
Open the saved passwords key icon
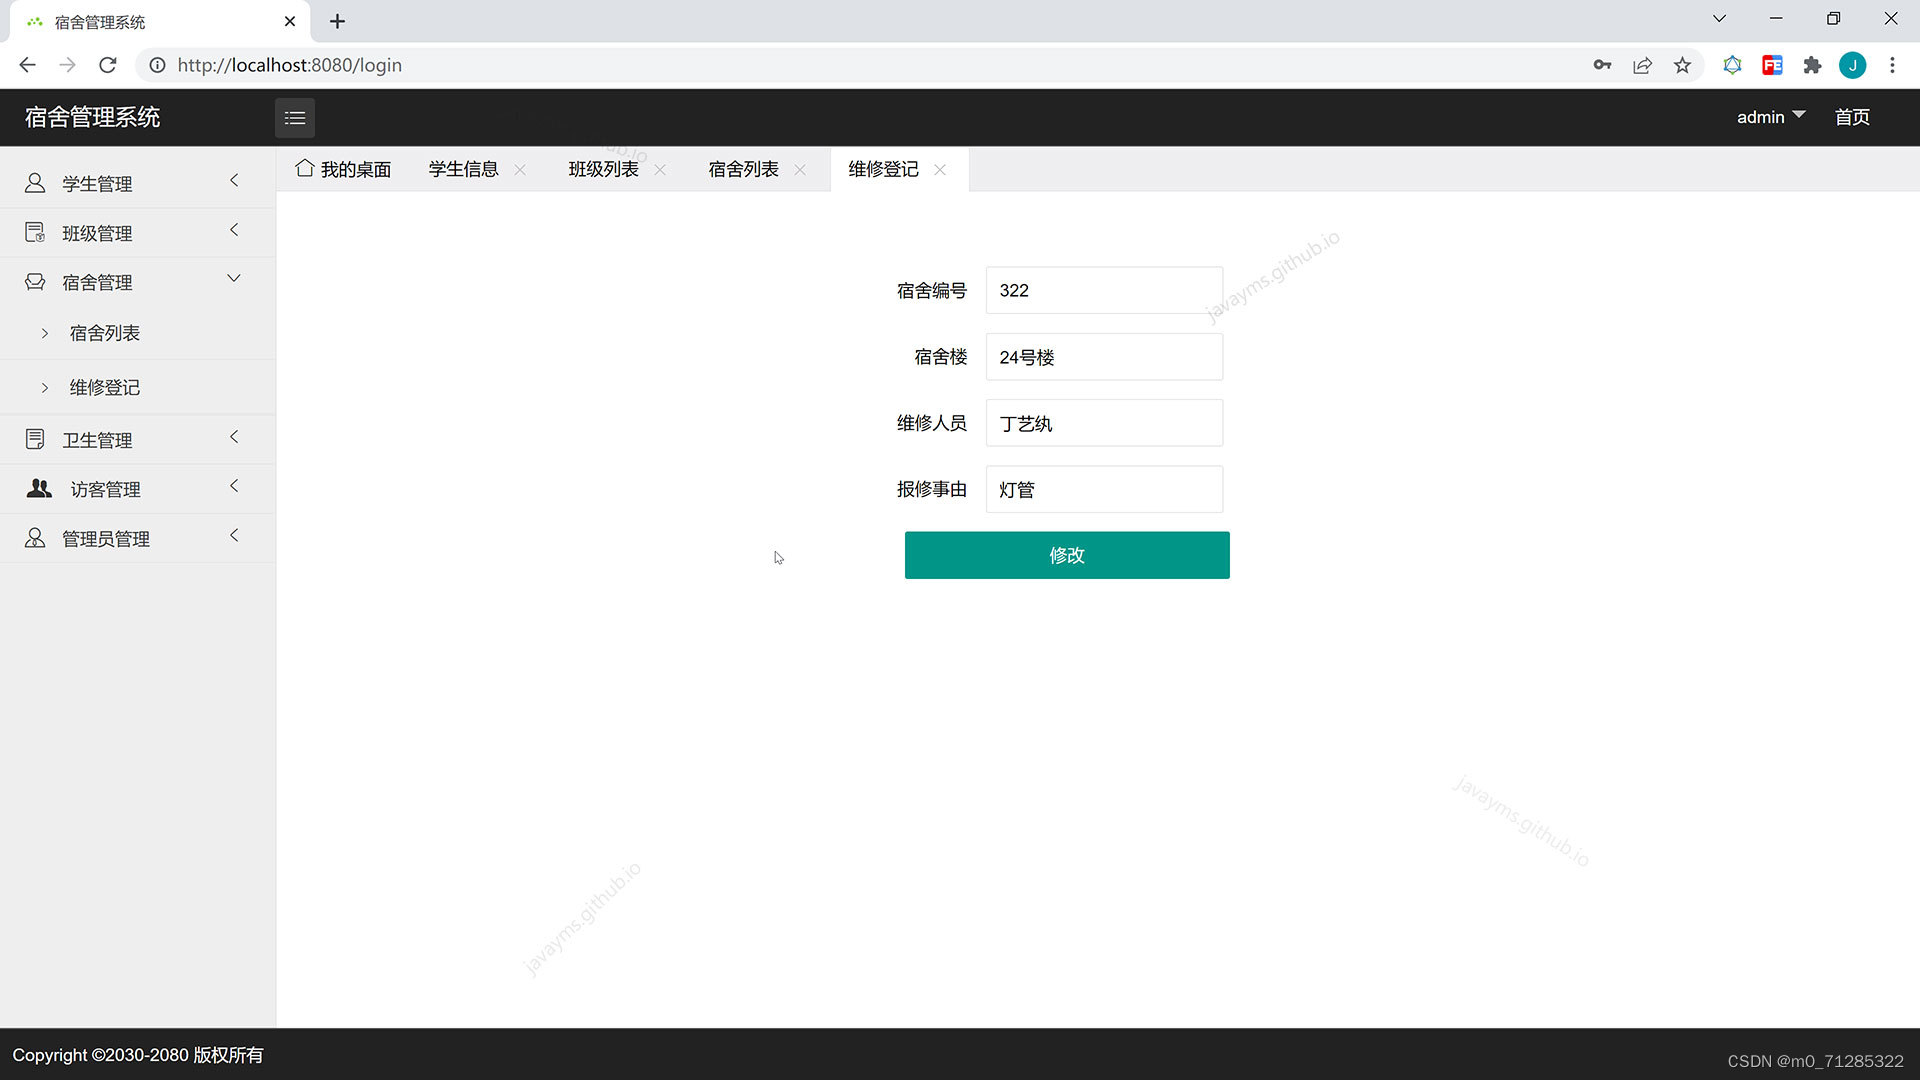point(1602,65)
